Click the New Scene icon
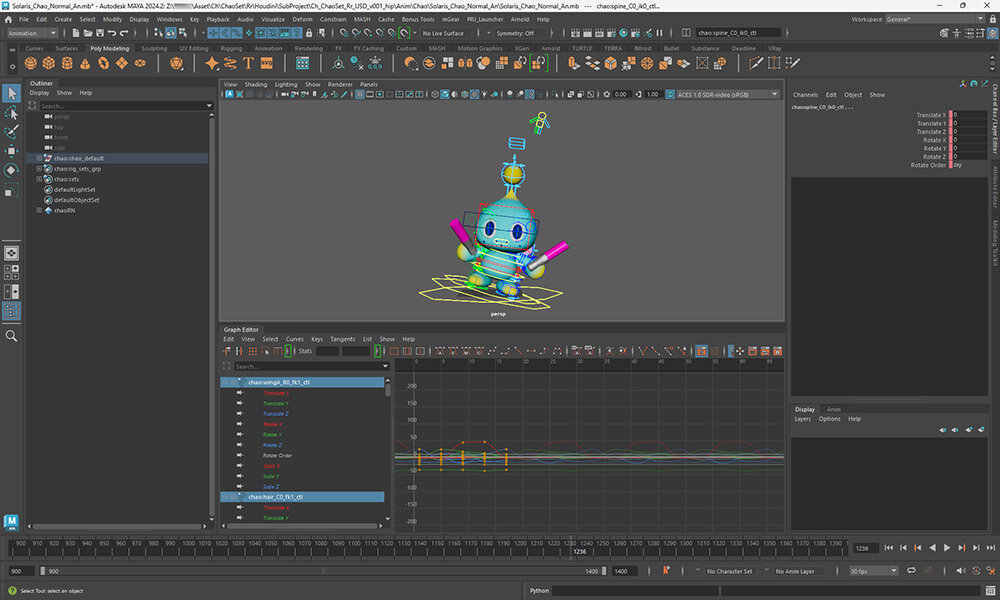1000x600 pixels. [x=76, y=33]
